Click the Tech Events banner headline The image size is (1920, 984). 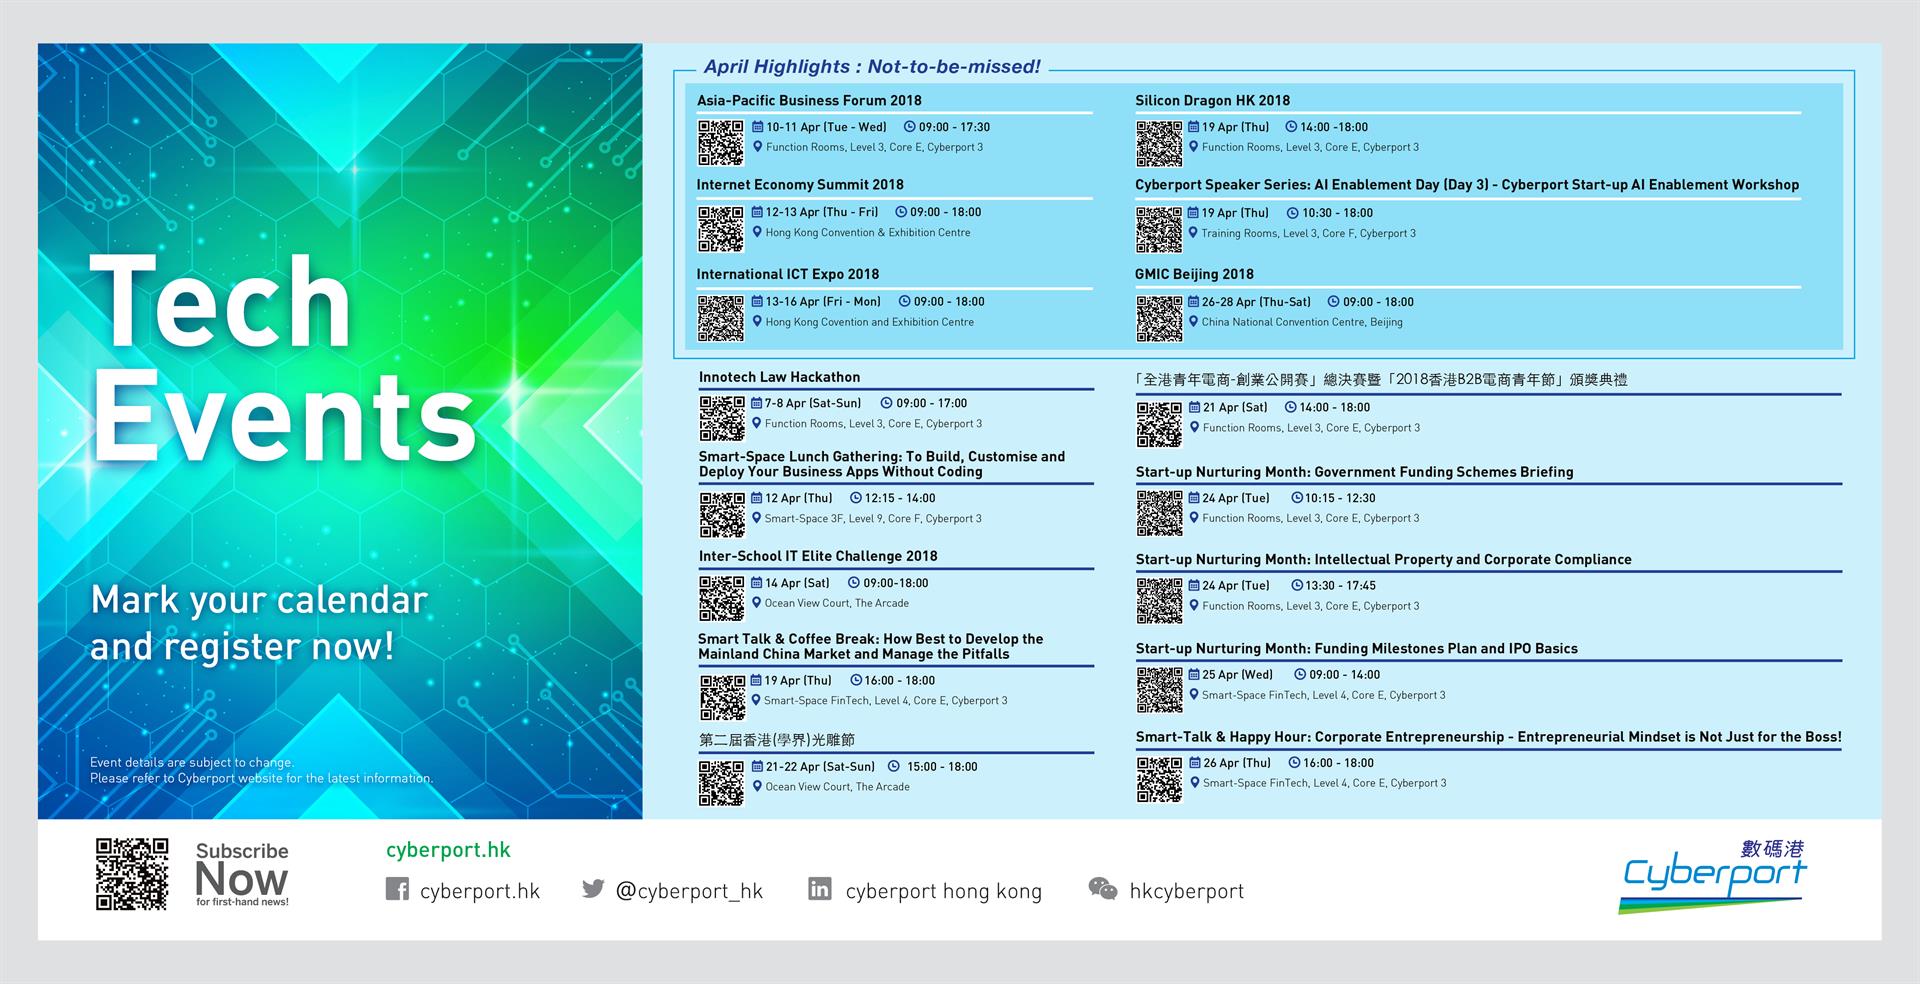(x=283, y=358)
